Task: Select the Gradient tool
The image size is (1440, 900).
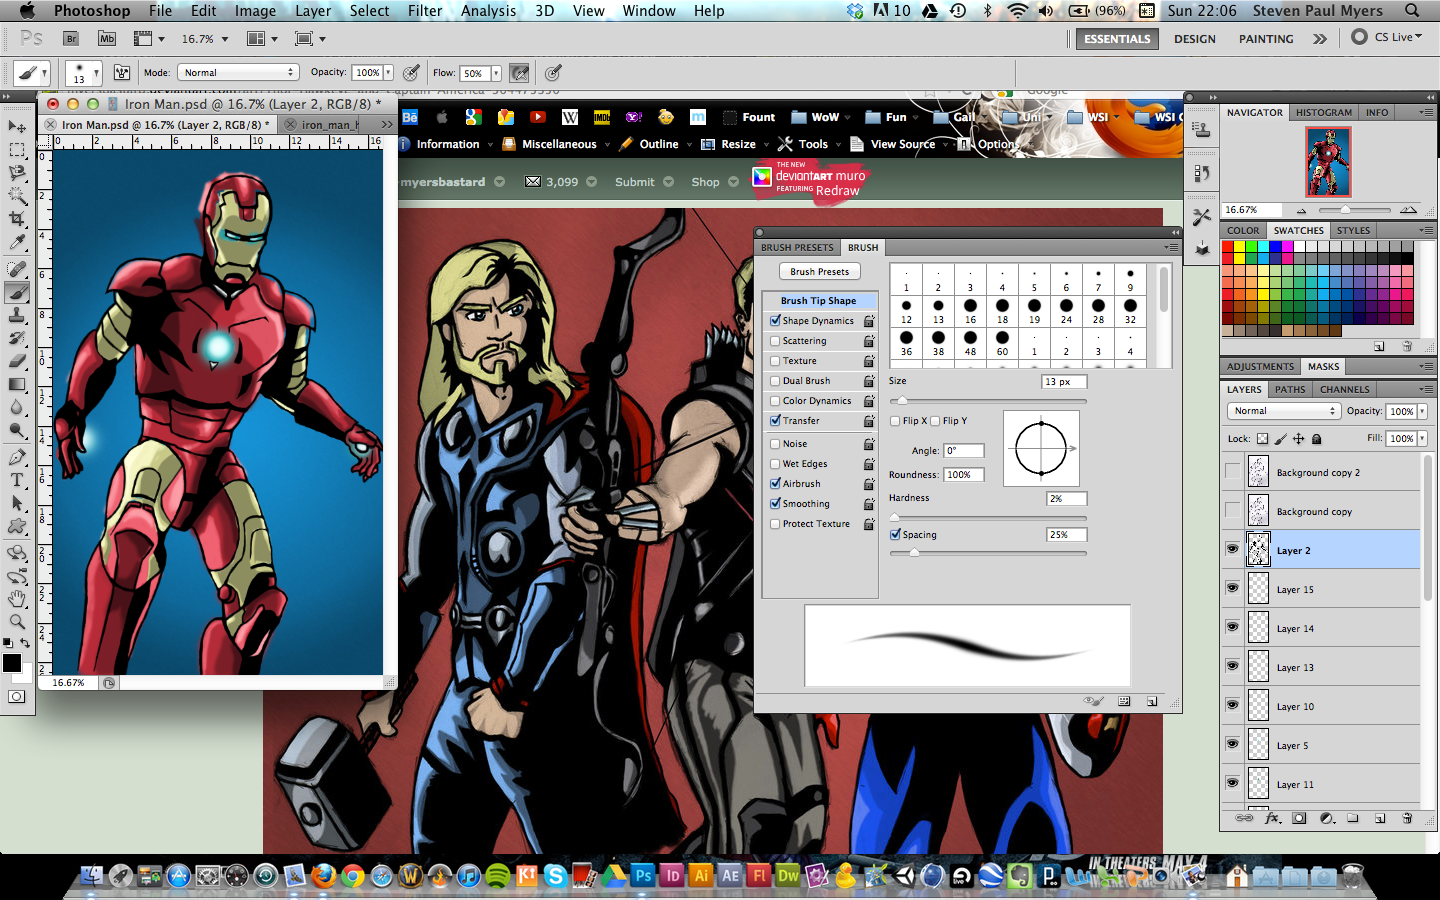Action: coord(17,384)
